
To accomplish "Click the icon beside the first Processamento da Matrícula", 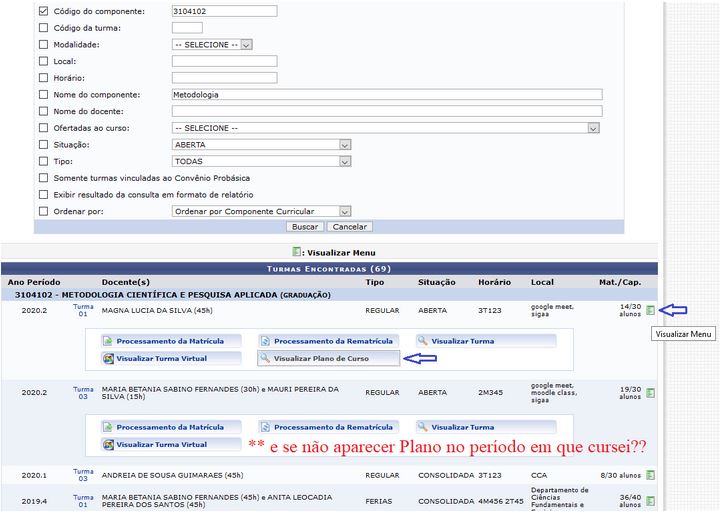I will 108,341.
